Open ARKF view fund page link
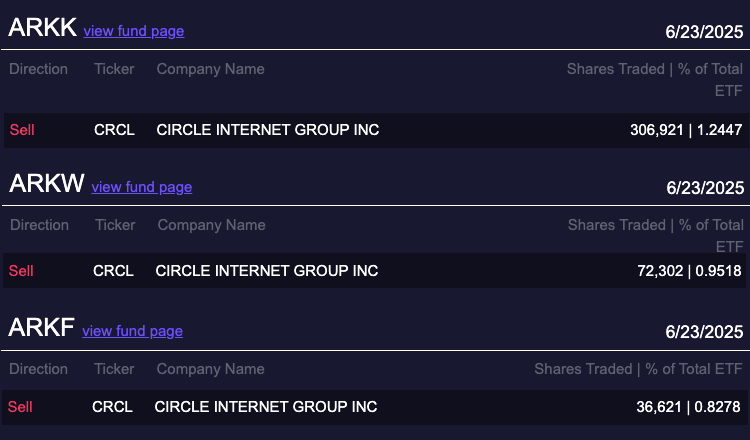750x440 pixels. tap(132, 331)
